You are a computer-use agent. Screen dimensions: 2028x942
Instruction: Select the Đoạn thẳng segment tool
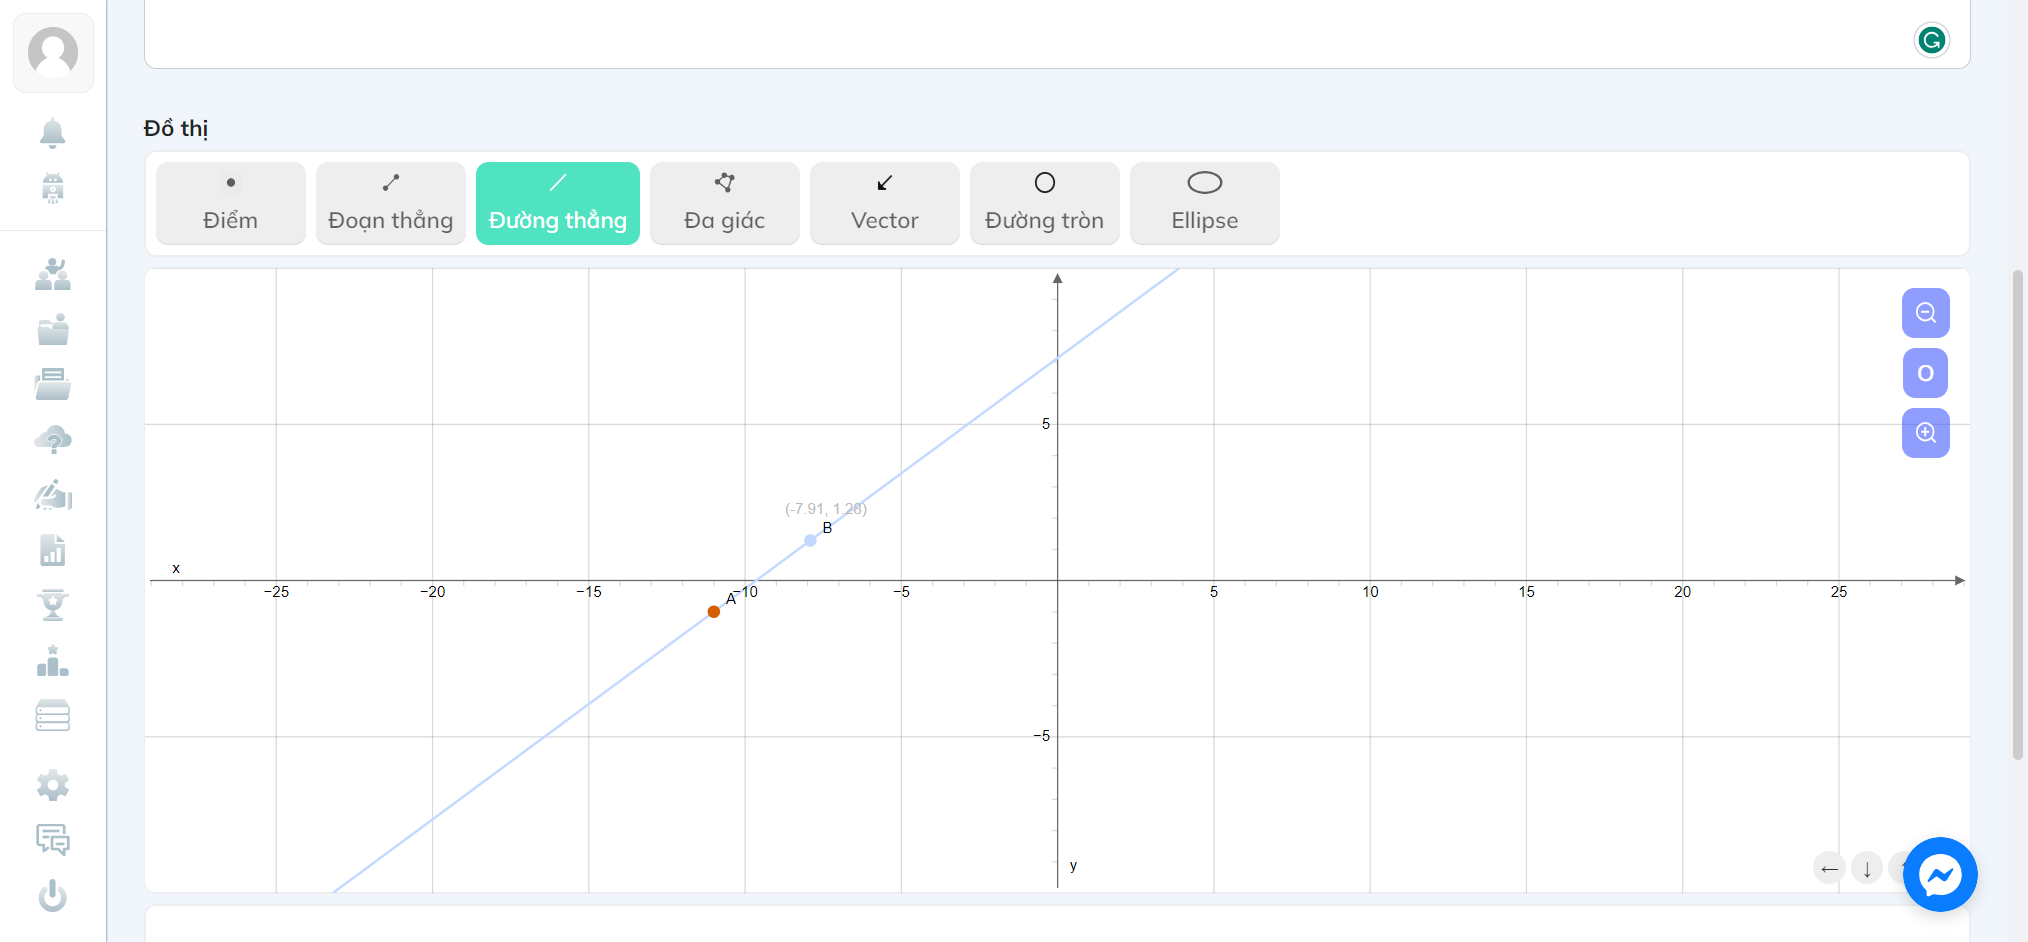391,203
